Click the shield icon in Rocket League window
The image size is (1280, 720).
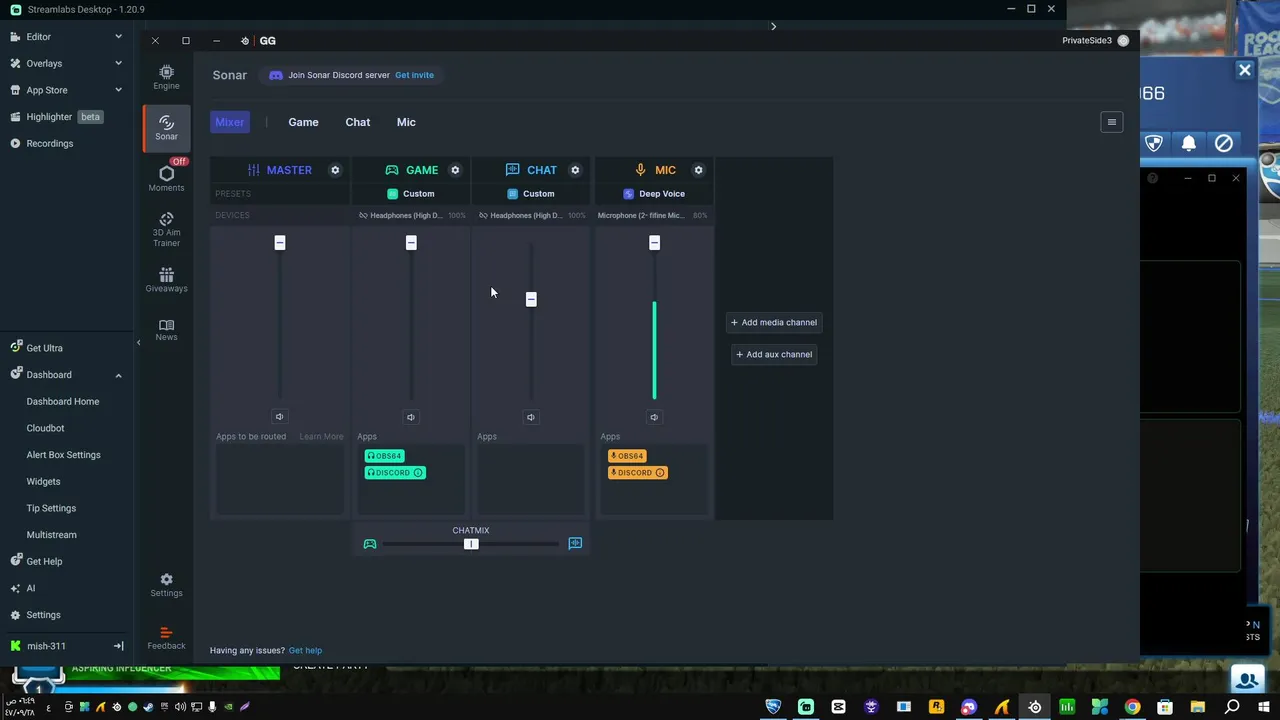(1154, 143)
